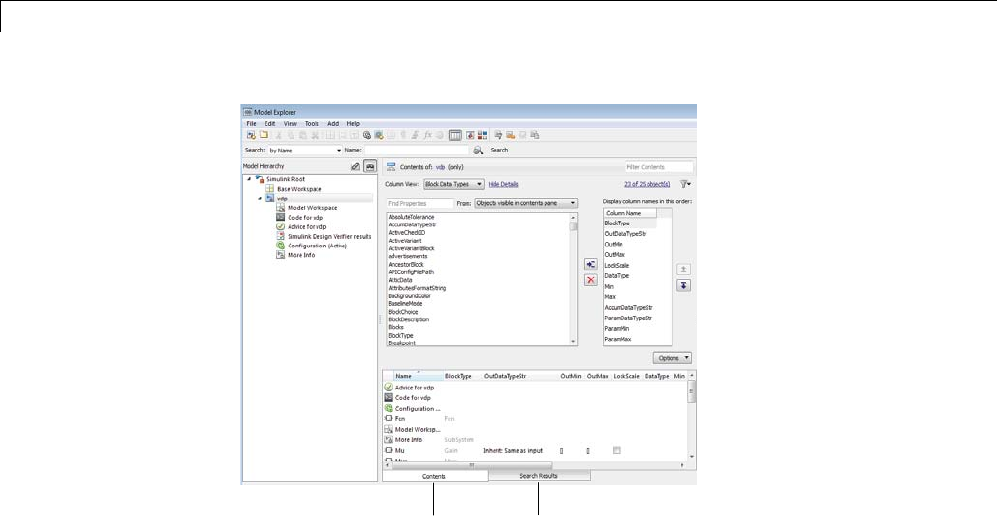Click the Model Workspace icon in the tree
The width and height of the screenshot is (997, 517).
coord(280,207)
